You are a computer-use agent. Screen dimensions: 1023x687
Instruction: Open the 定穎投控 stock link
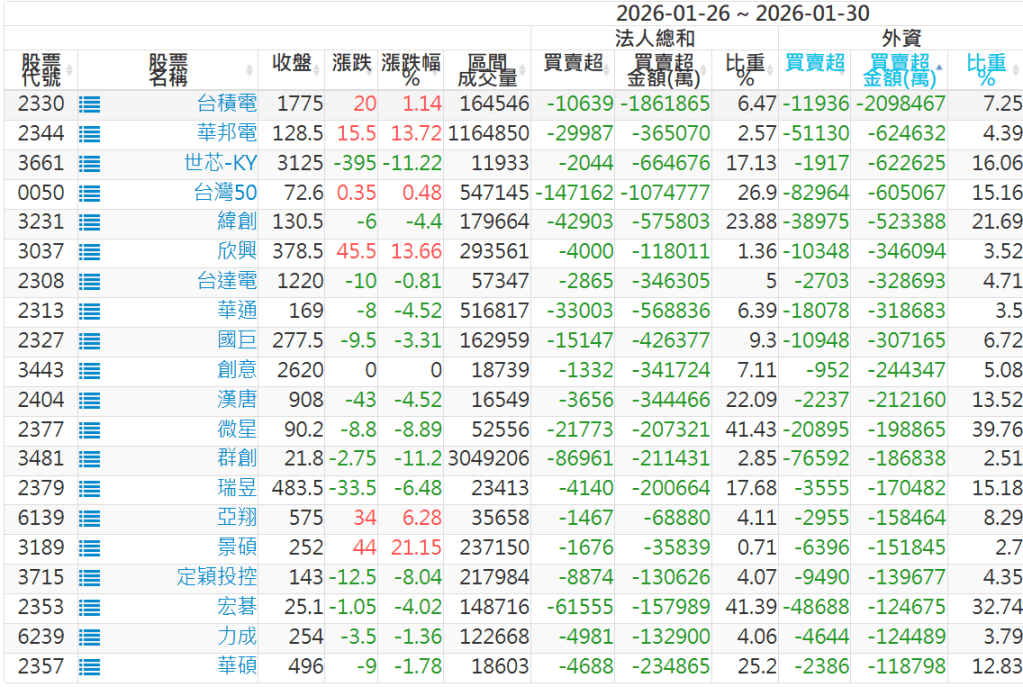(217, 579)
